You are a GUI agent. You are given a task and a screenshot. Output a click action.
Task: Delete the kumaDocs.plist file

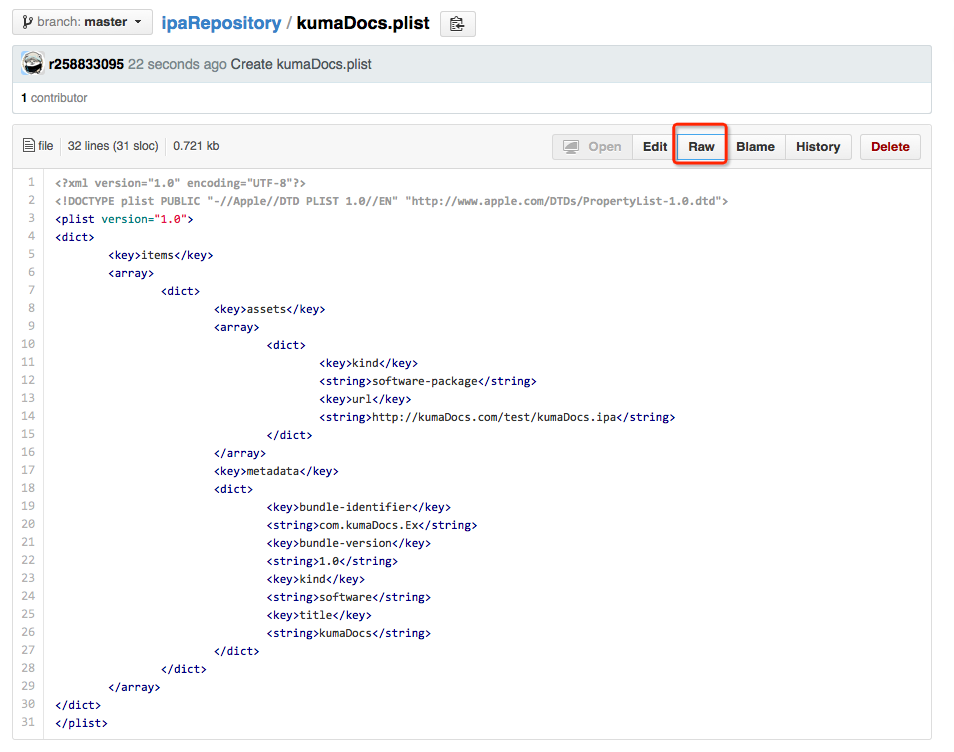890,147
